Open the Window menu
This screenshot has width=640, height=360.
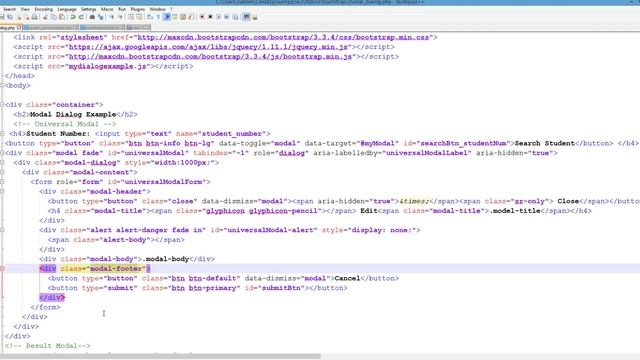[x=158, y=9]
